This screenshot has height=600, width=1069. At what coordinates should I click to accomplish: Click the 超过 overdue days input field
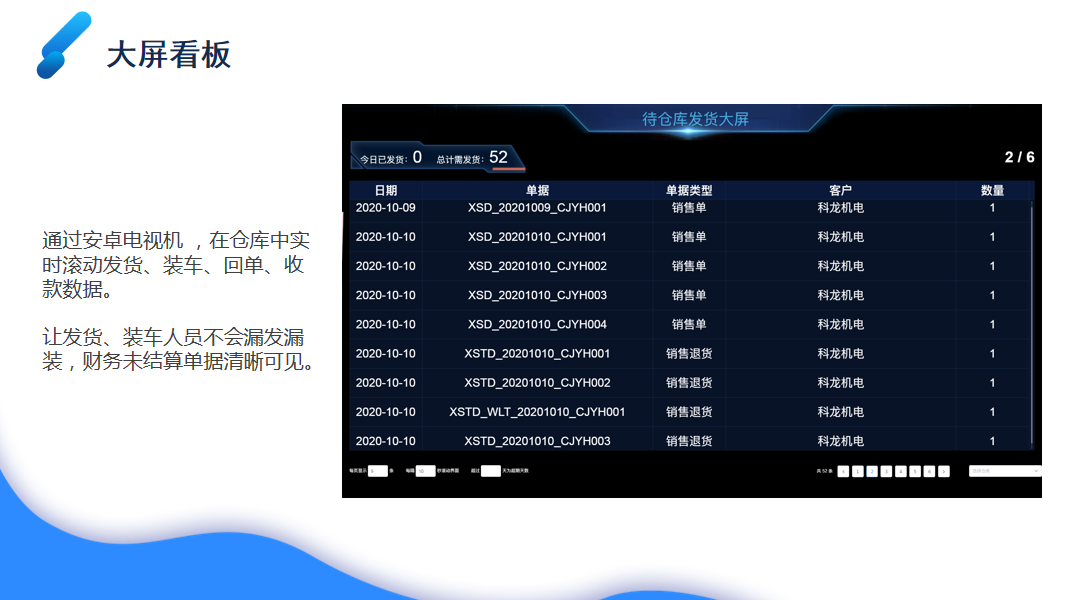point(490,471)
